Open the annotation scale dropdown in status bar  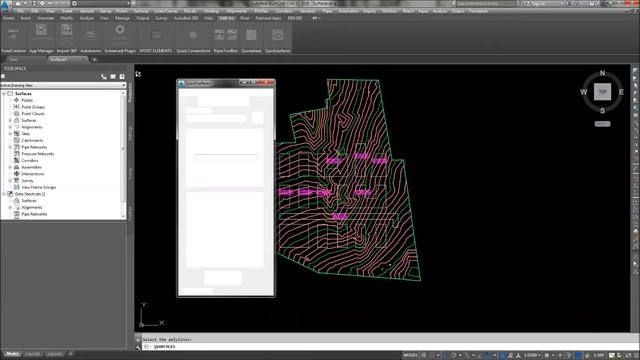pos(532,355)
